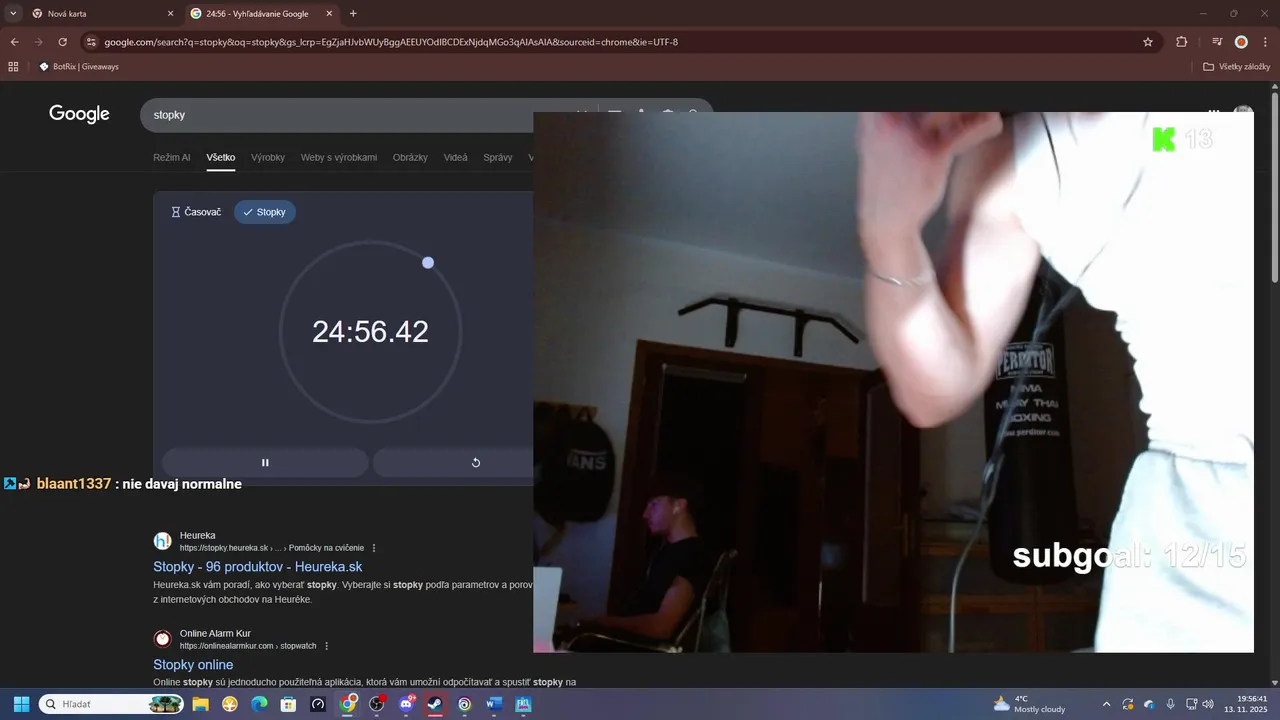The image size is (1280, 720).
Task: Open the clock showing 19:56:41
Action: (1246, 704)
